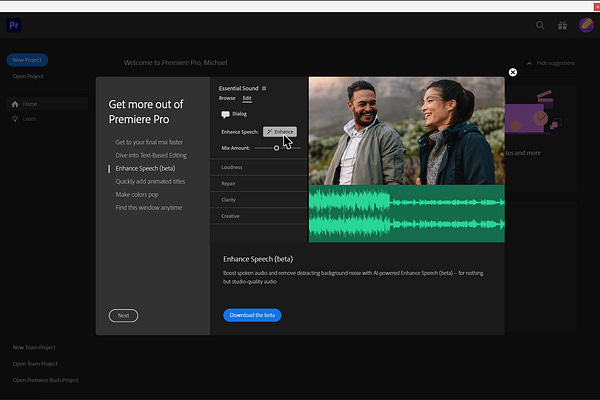Click the Enhance Speech: label
Image resolution: width=600 pixels, height=400 pixels.
pyautogui.click(x=240, y=132)
